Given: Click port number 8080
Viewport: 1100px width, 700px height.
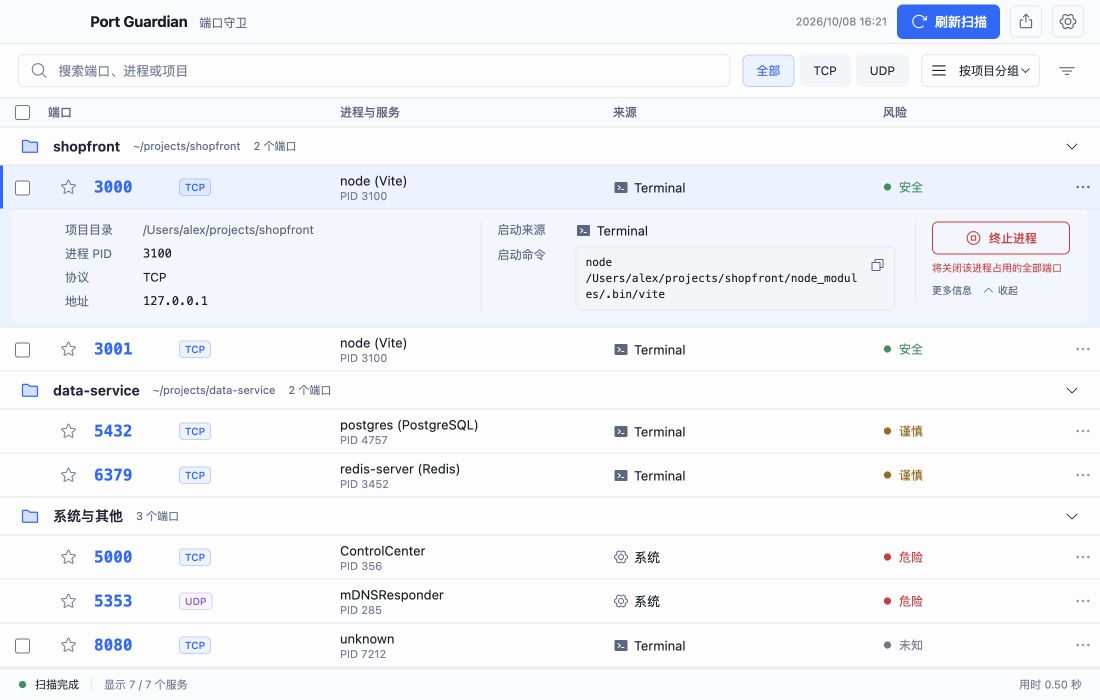Looking at the screenshot, I should pos(113,645).
